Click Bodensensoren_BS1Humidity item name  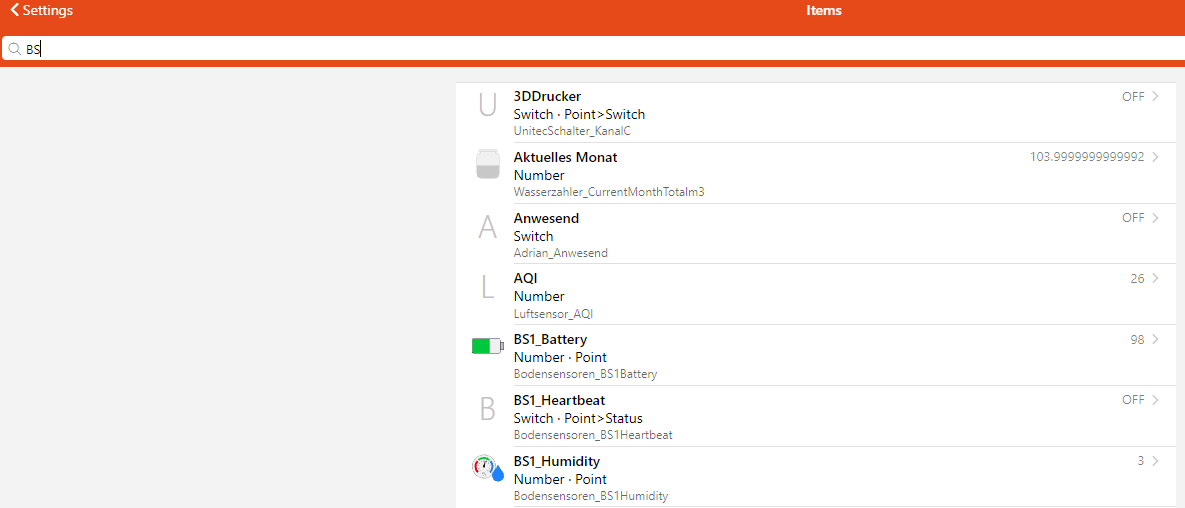591,496
